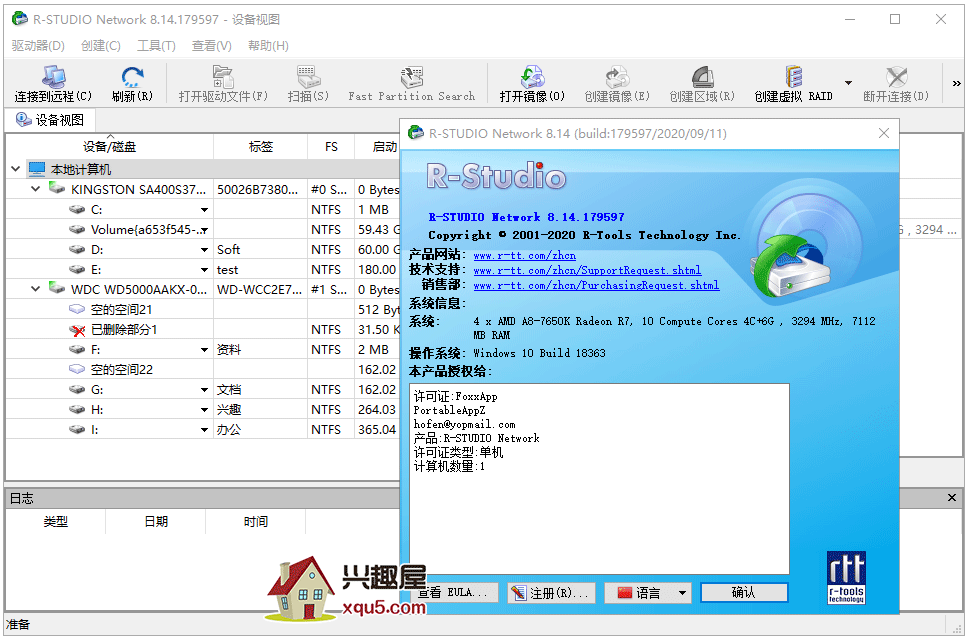Open dropdown arrow for the H: partition
This screenshot has width=969, height=641.
(x=204, y=410)
